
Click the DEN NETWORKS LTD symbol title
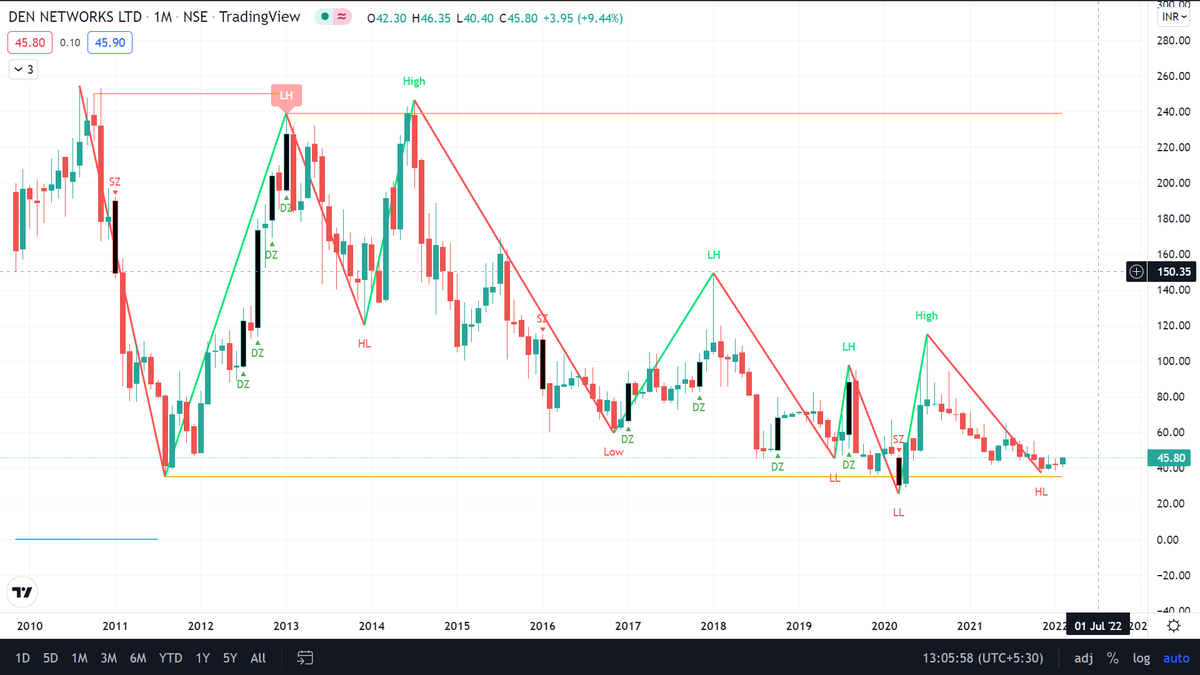coord(73,18)
